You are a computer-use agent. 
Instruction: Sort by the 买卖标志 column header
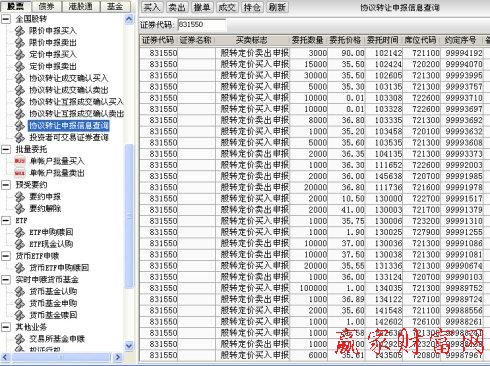[x=252, y=40]
